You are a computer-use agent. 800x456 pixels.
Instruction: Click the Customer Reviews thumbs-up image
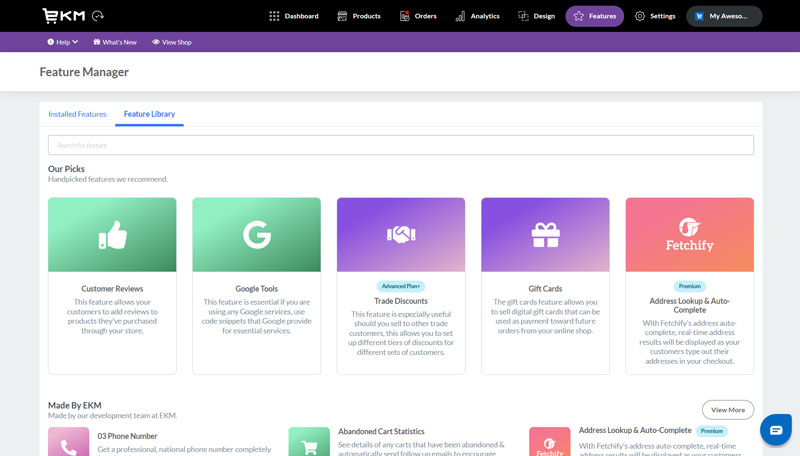point(112,235)
